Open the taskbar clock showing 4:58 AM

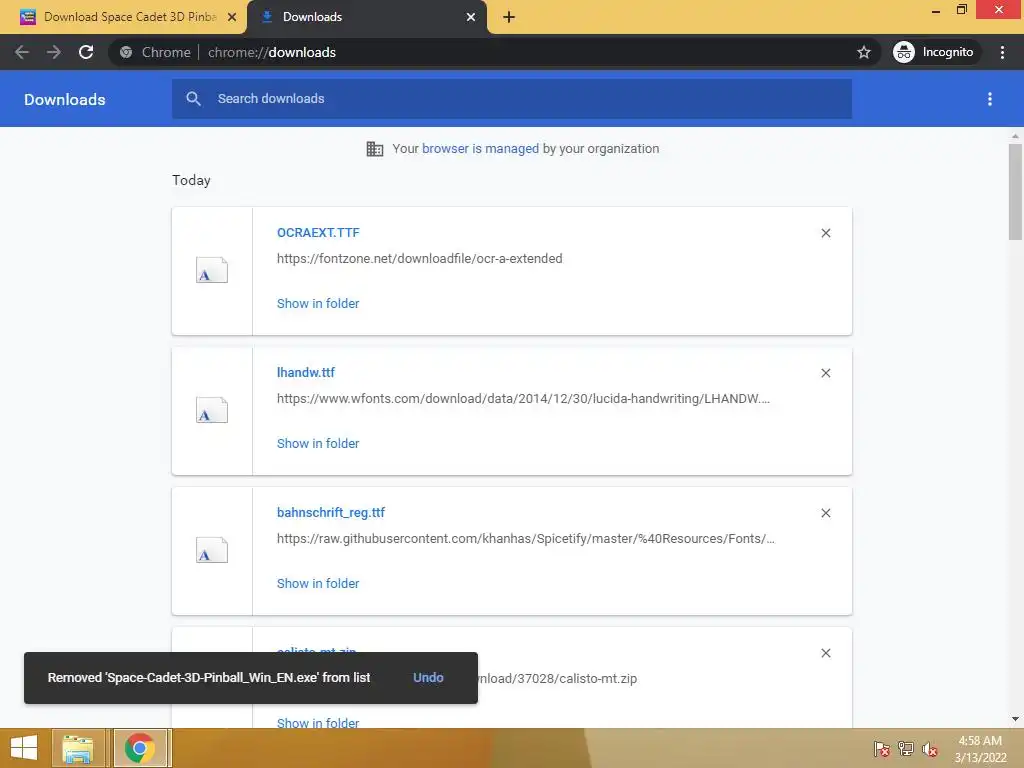pyautogui.click(x=980, y=749)
